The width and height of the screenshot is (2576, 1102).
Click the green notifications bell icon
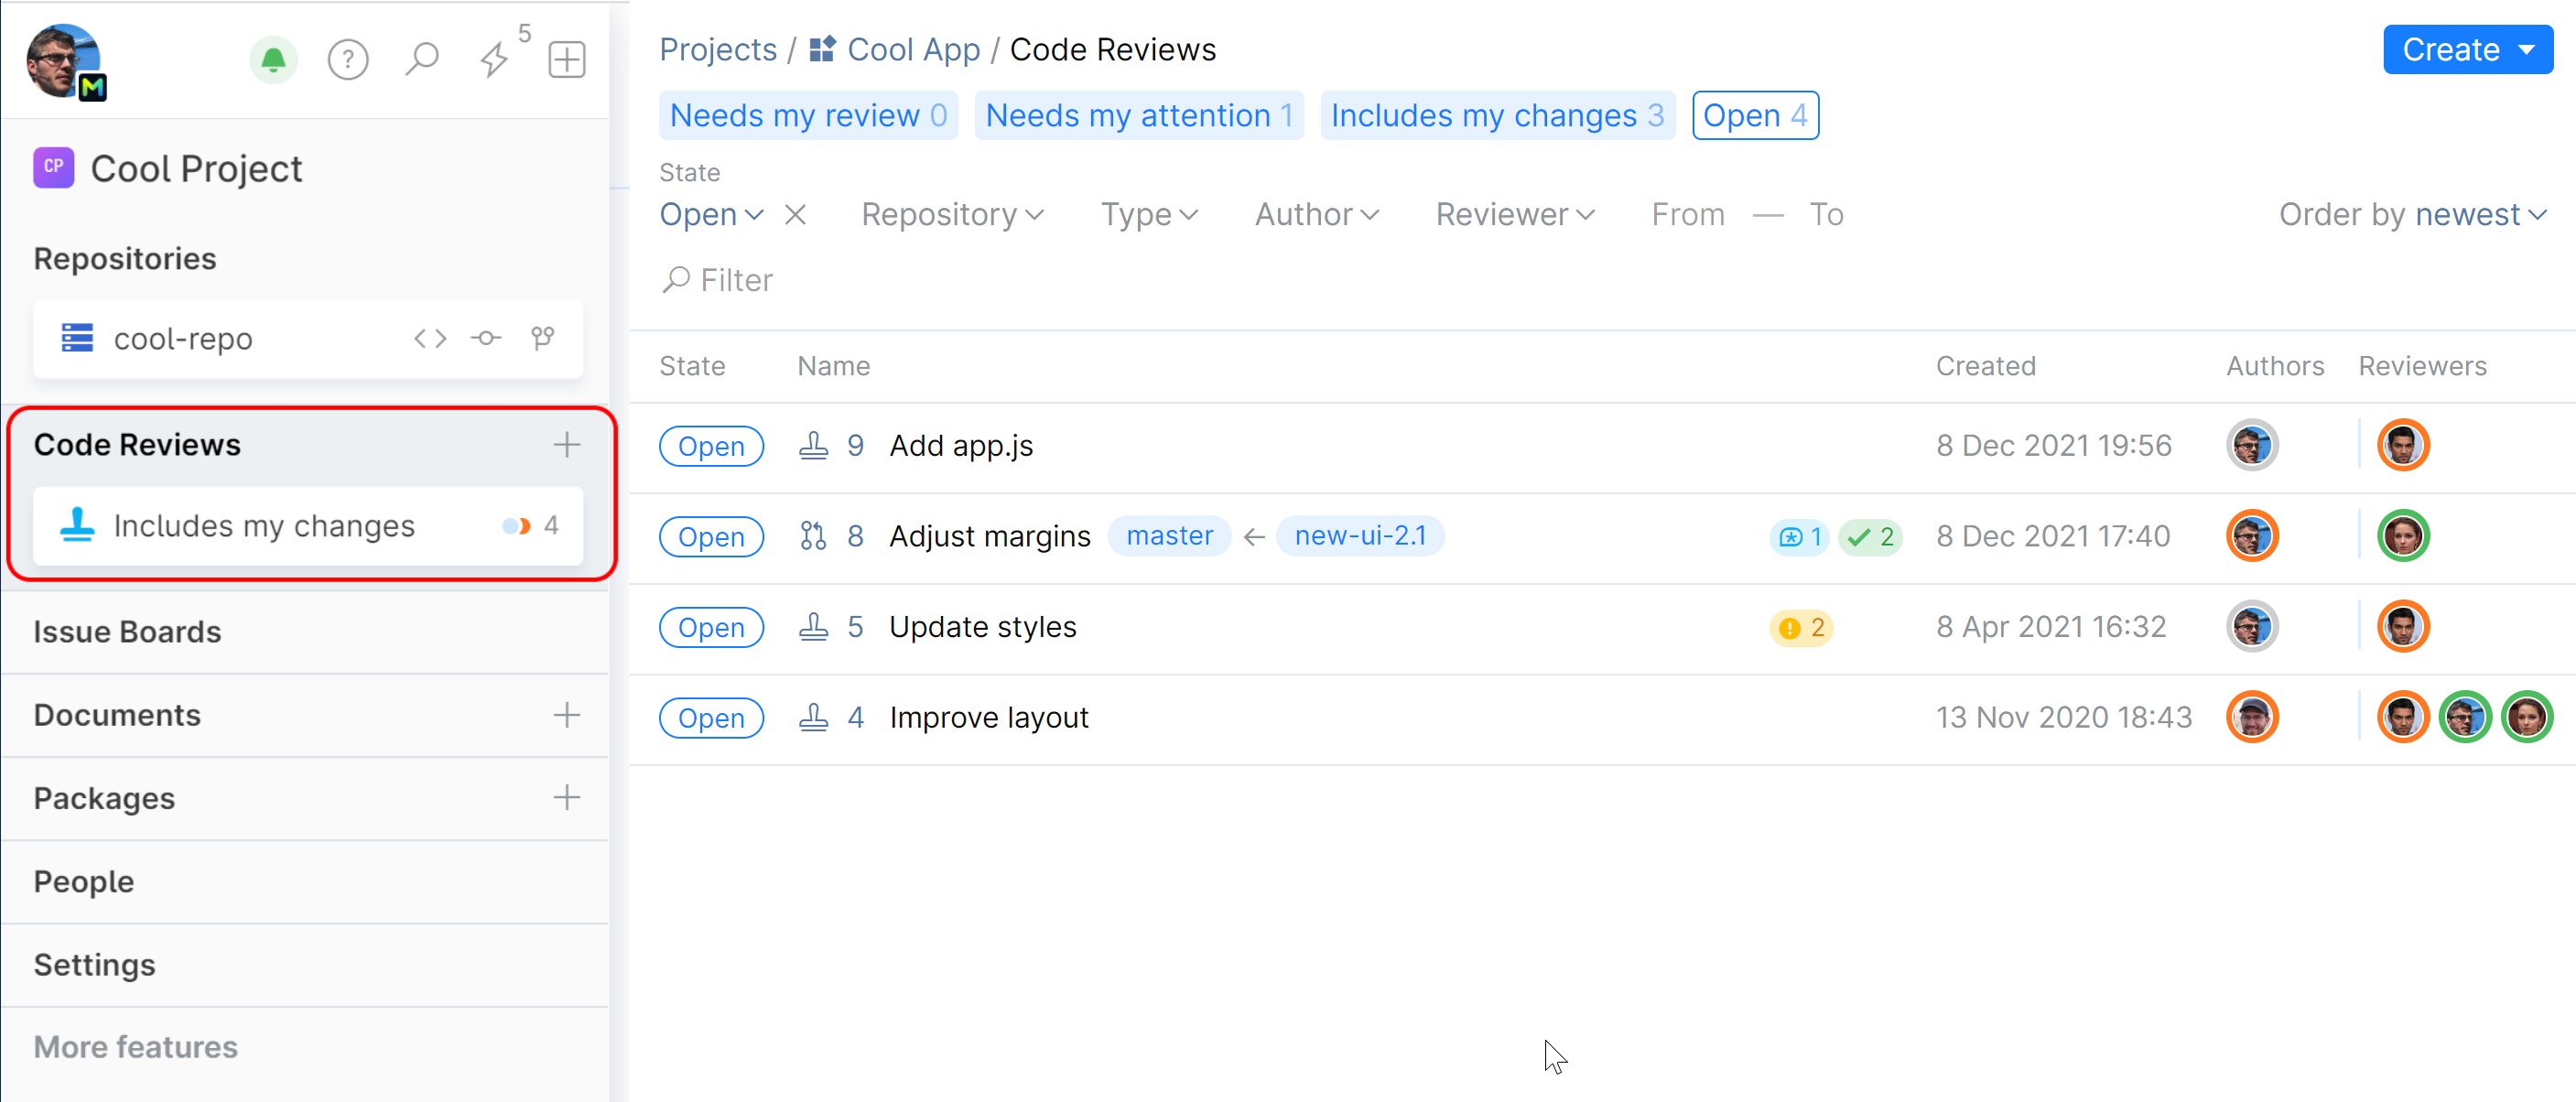[273, 60]
